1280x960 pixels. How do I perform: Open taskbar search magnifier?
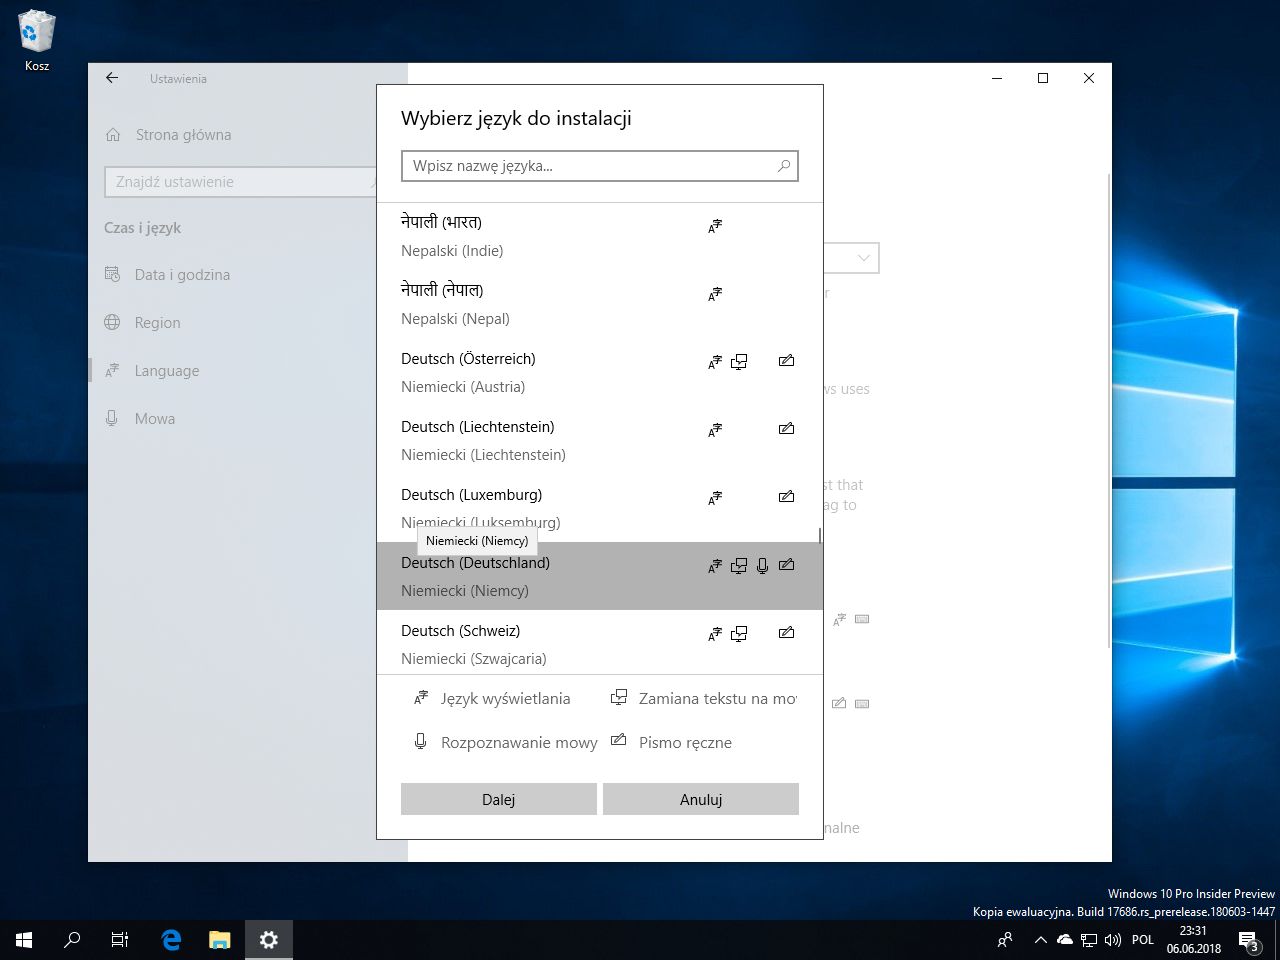pos(72,940)
